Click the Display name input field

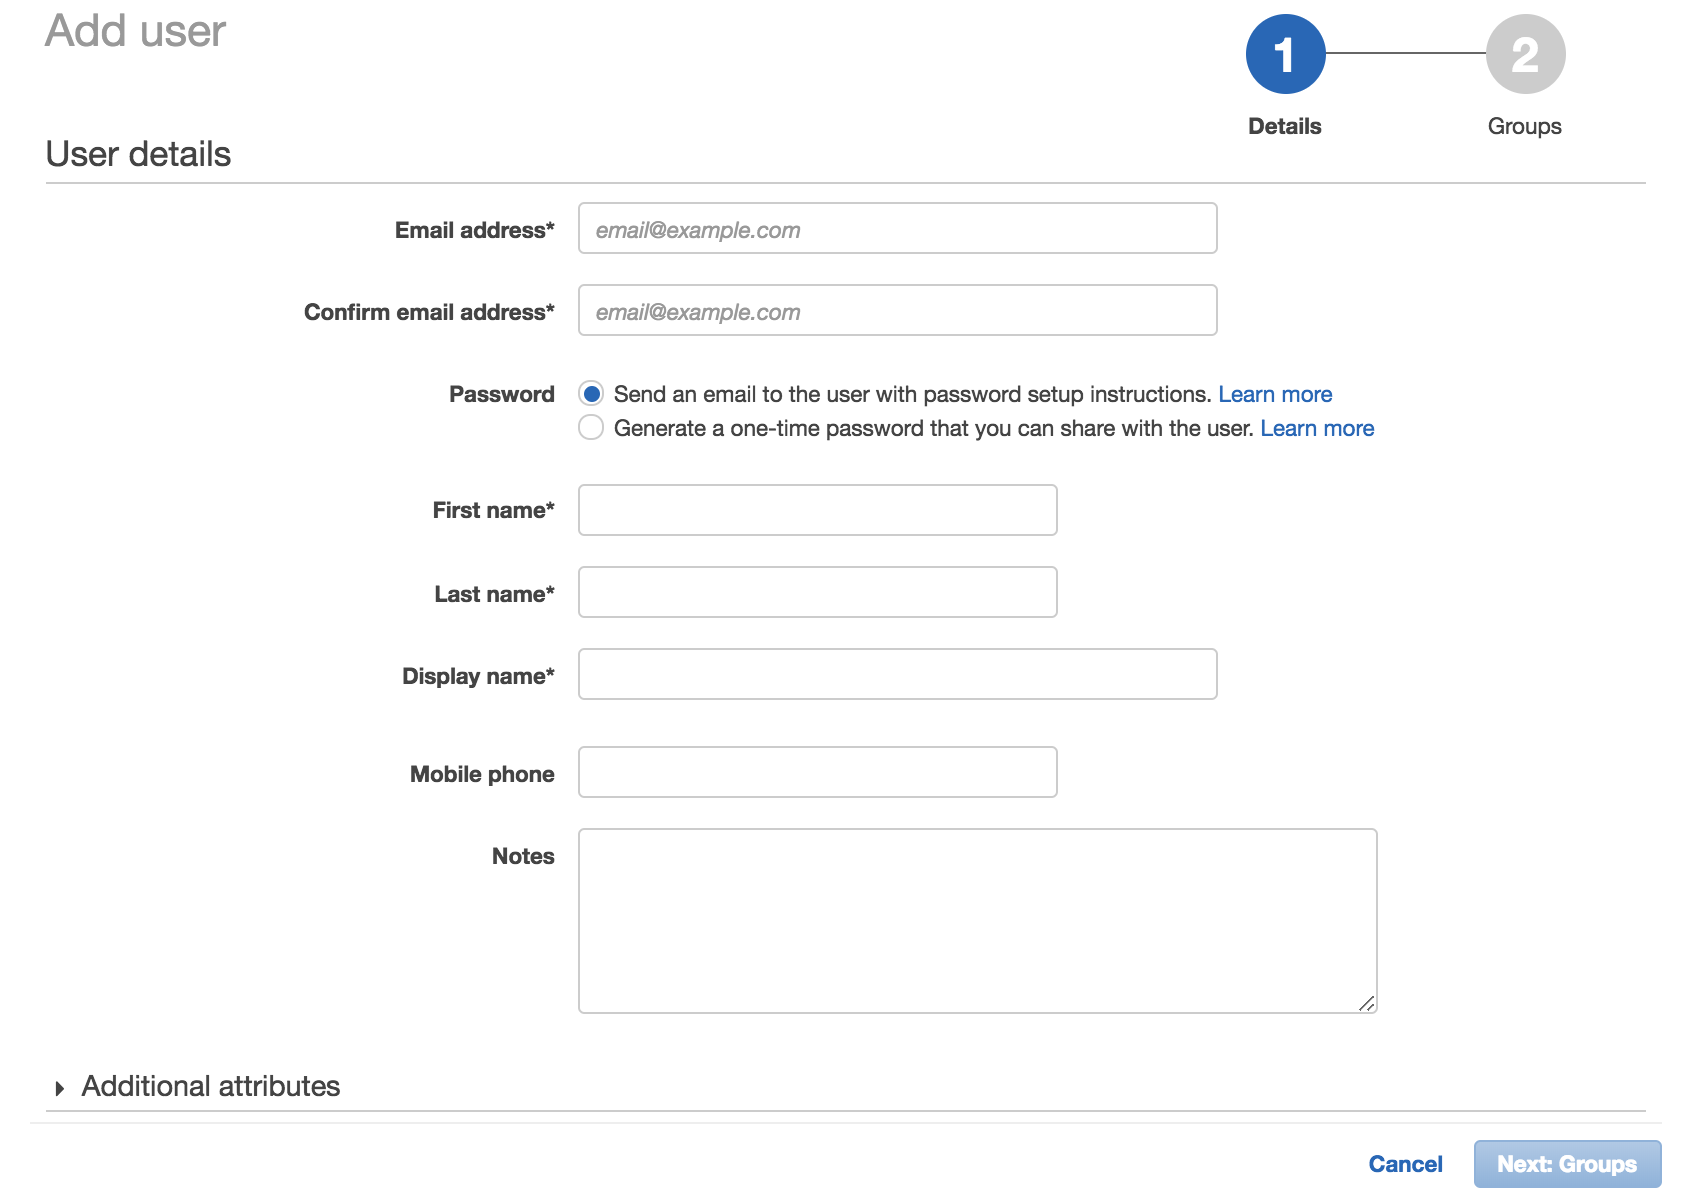click(x=897, y=674)
